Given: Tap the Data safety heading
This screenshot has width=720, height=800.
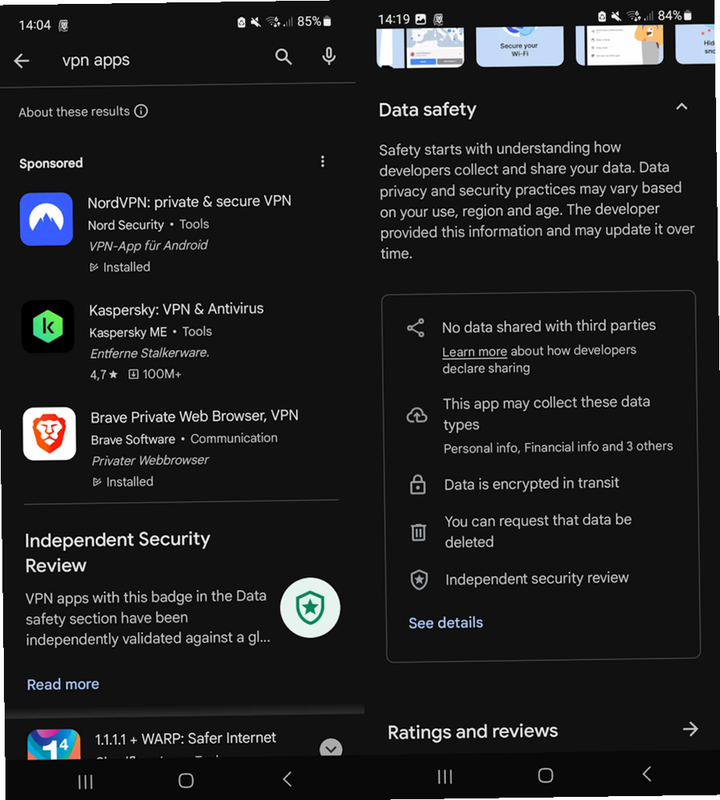Looking at the screenshot, I should 428,109.
